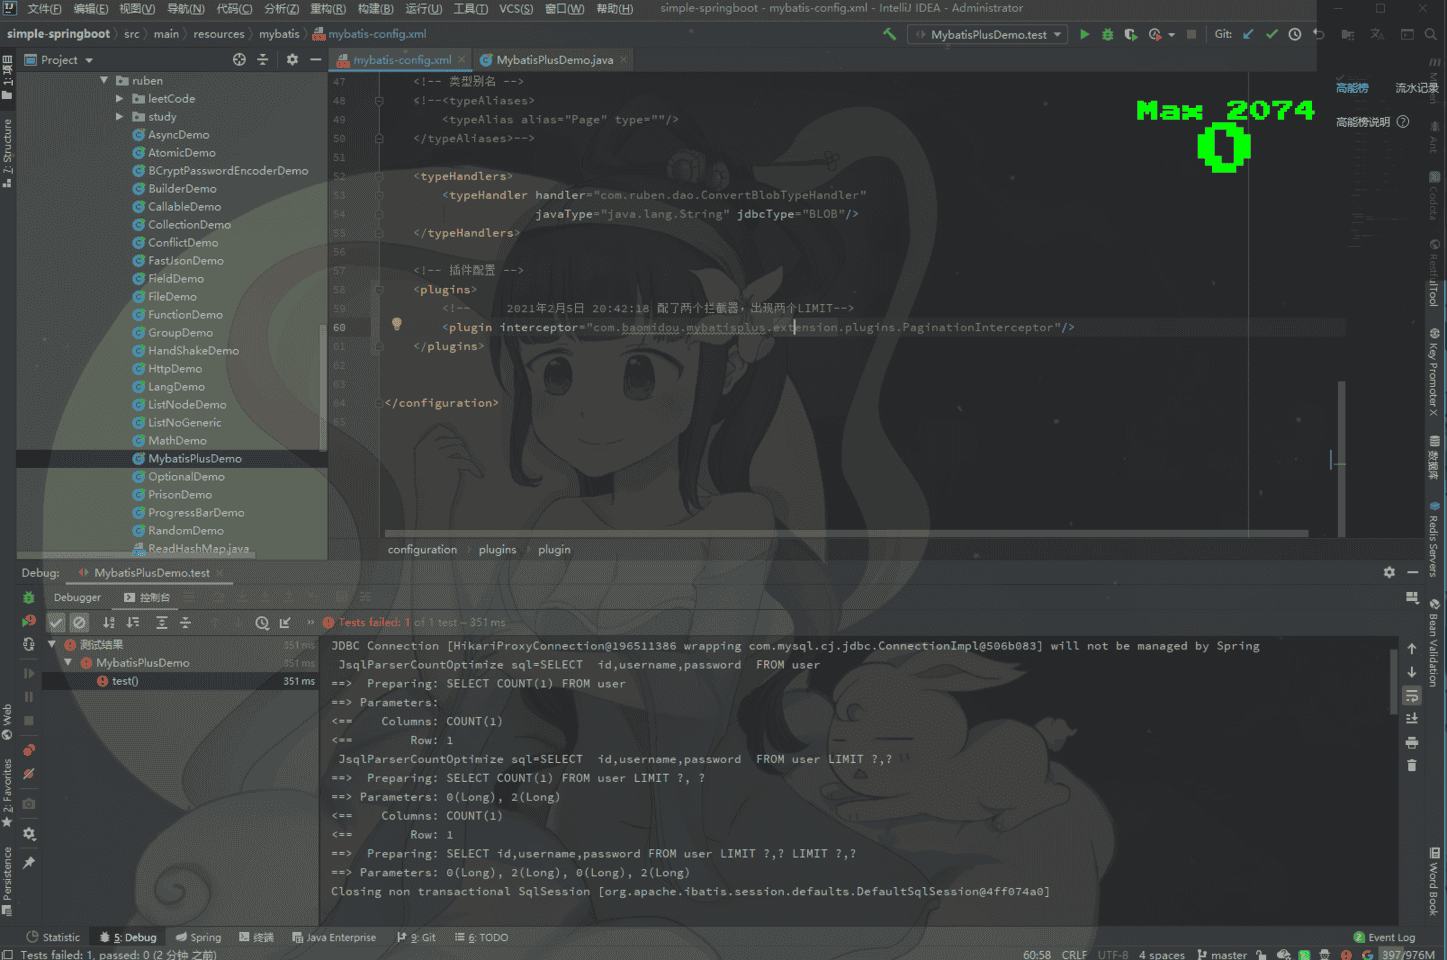Open MybatisPlusDemo.test run configuration dropdown
1447x960 pixels.
pyautogui.click(x=989, y=34)
